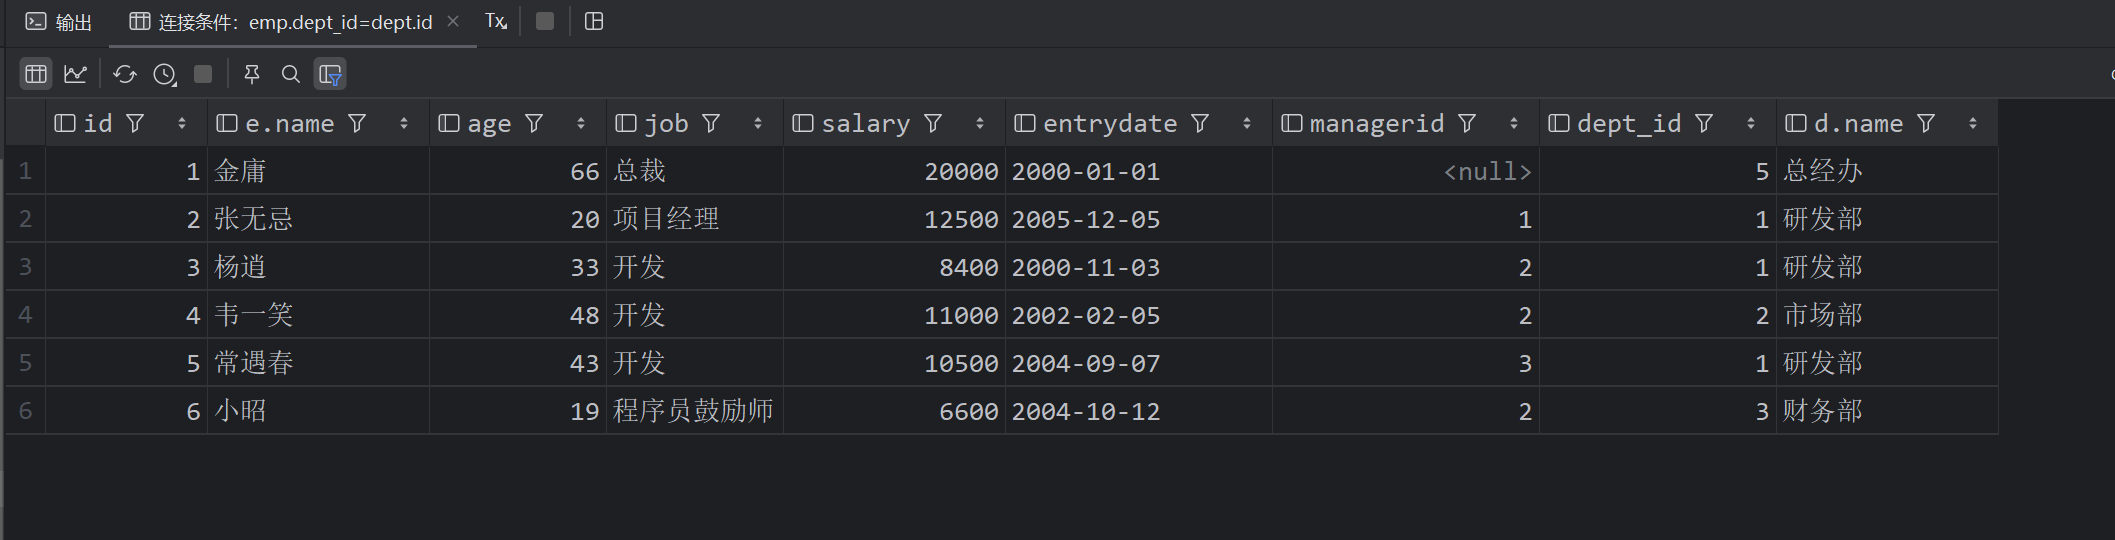Sort by the e.name column arrows
The image size is (2115, 540).
tap(404, 123)
